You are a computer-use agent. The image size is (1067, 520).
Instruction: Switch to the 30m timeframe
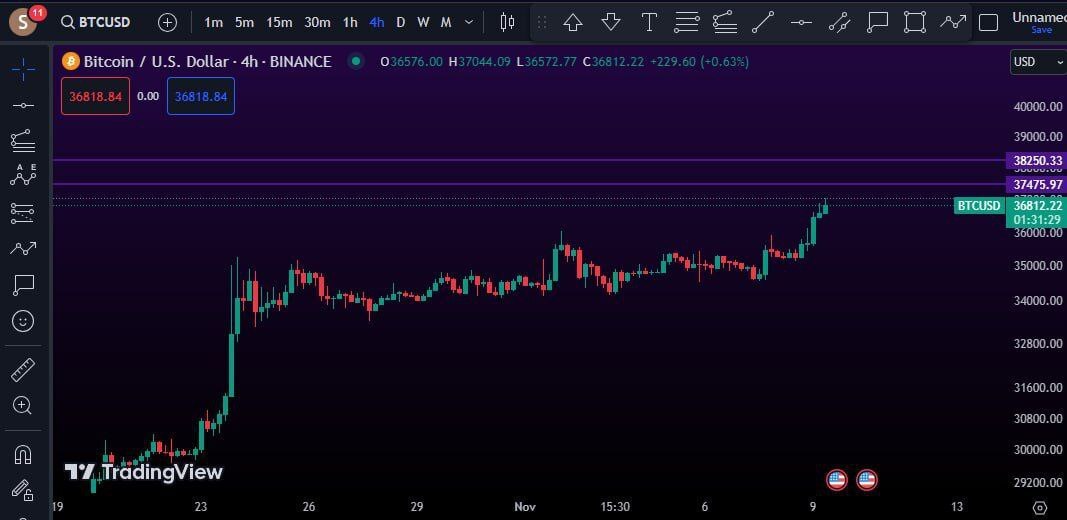click(317, 22)
